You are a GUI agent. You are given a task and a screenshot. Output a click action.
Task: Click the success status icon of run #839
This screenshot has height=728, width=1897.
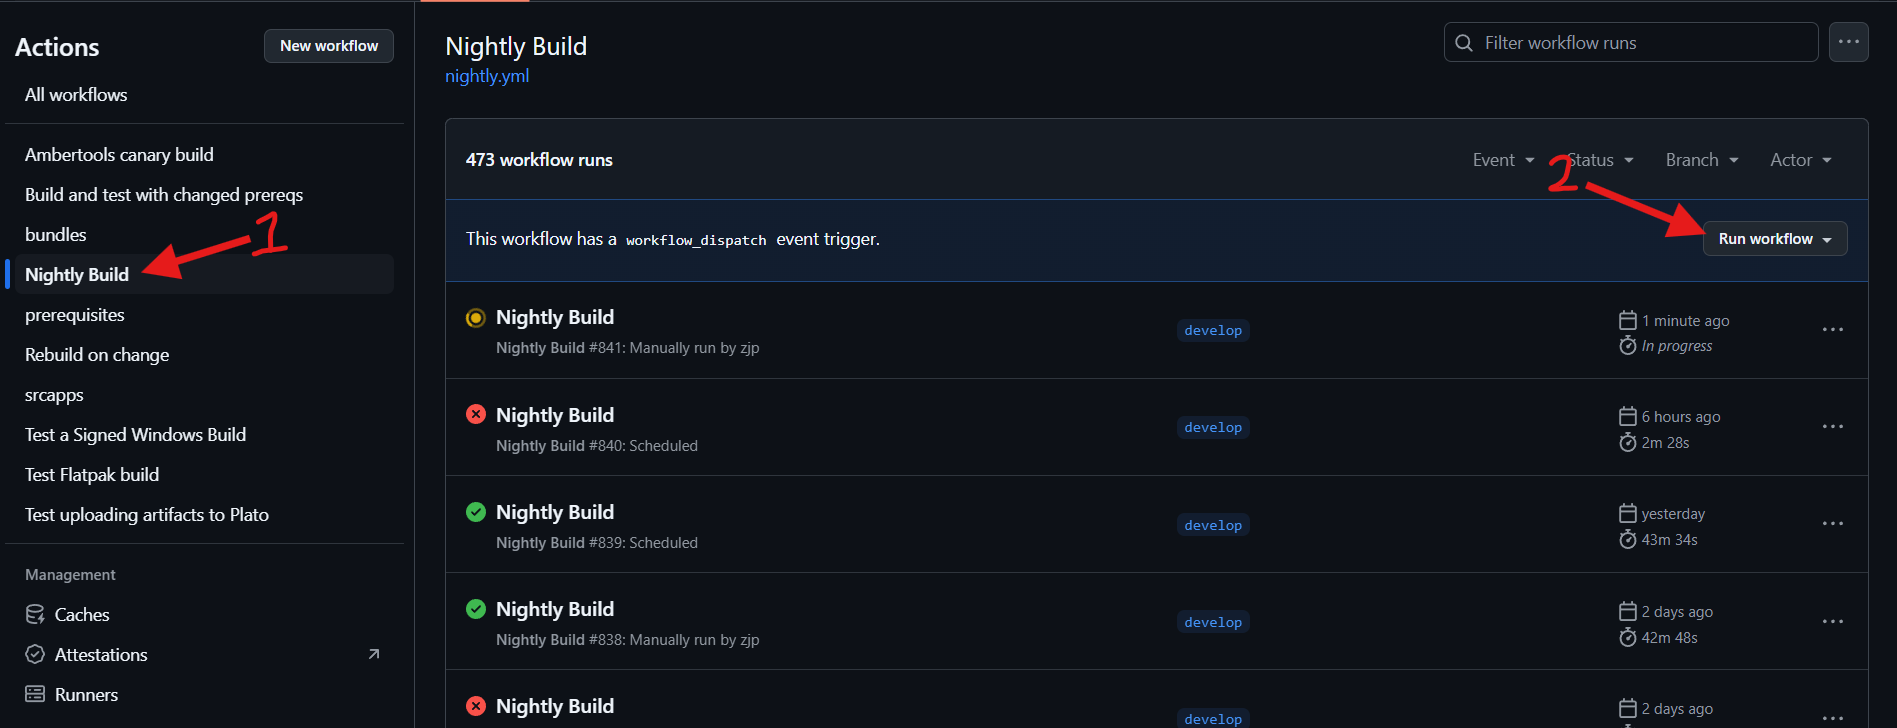[476, 512]
